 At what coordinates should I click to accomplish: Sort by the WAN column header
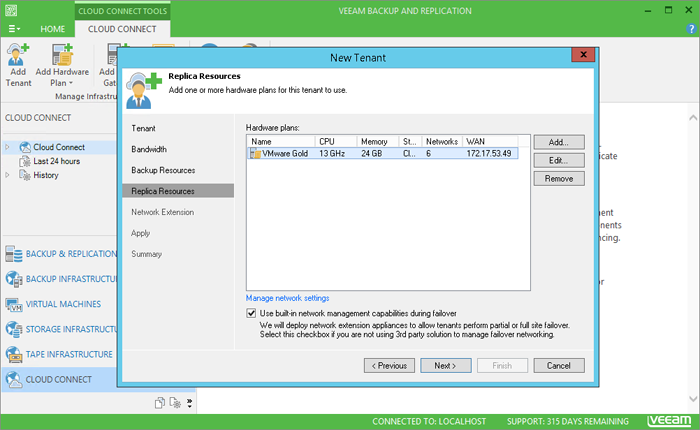pyautogui.click(x=491, y=142)
